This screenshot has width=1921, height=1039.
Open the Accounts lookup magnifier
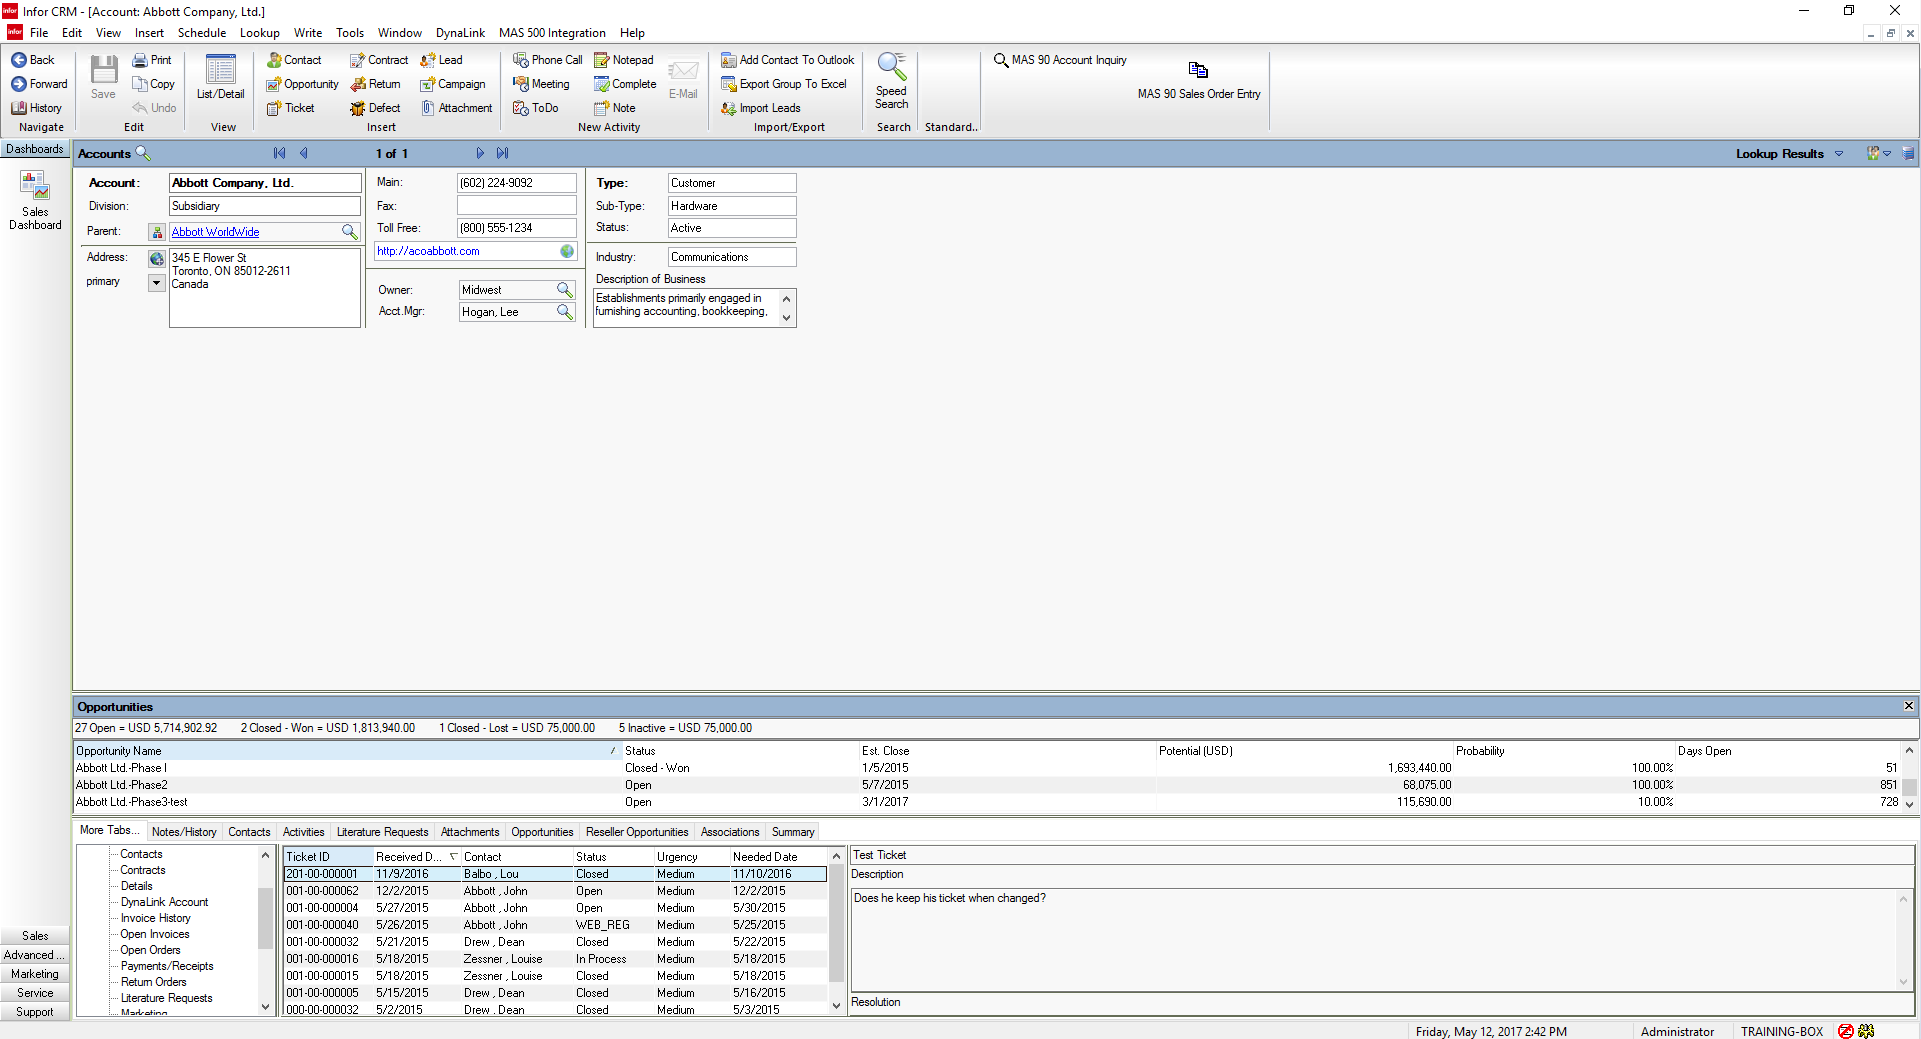point(143,153)
